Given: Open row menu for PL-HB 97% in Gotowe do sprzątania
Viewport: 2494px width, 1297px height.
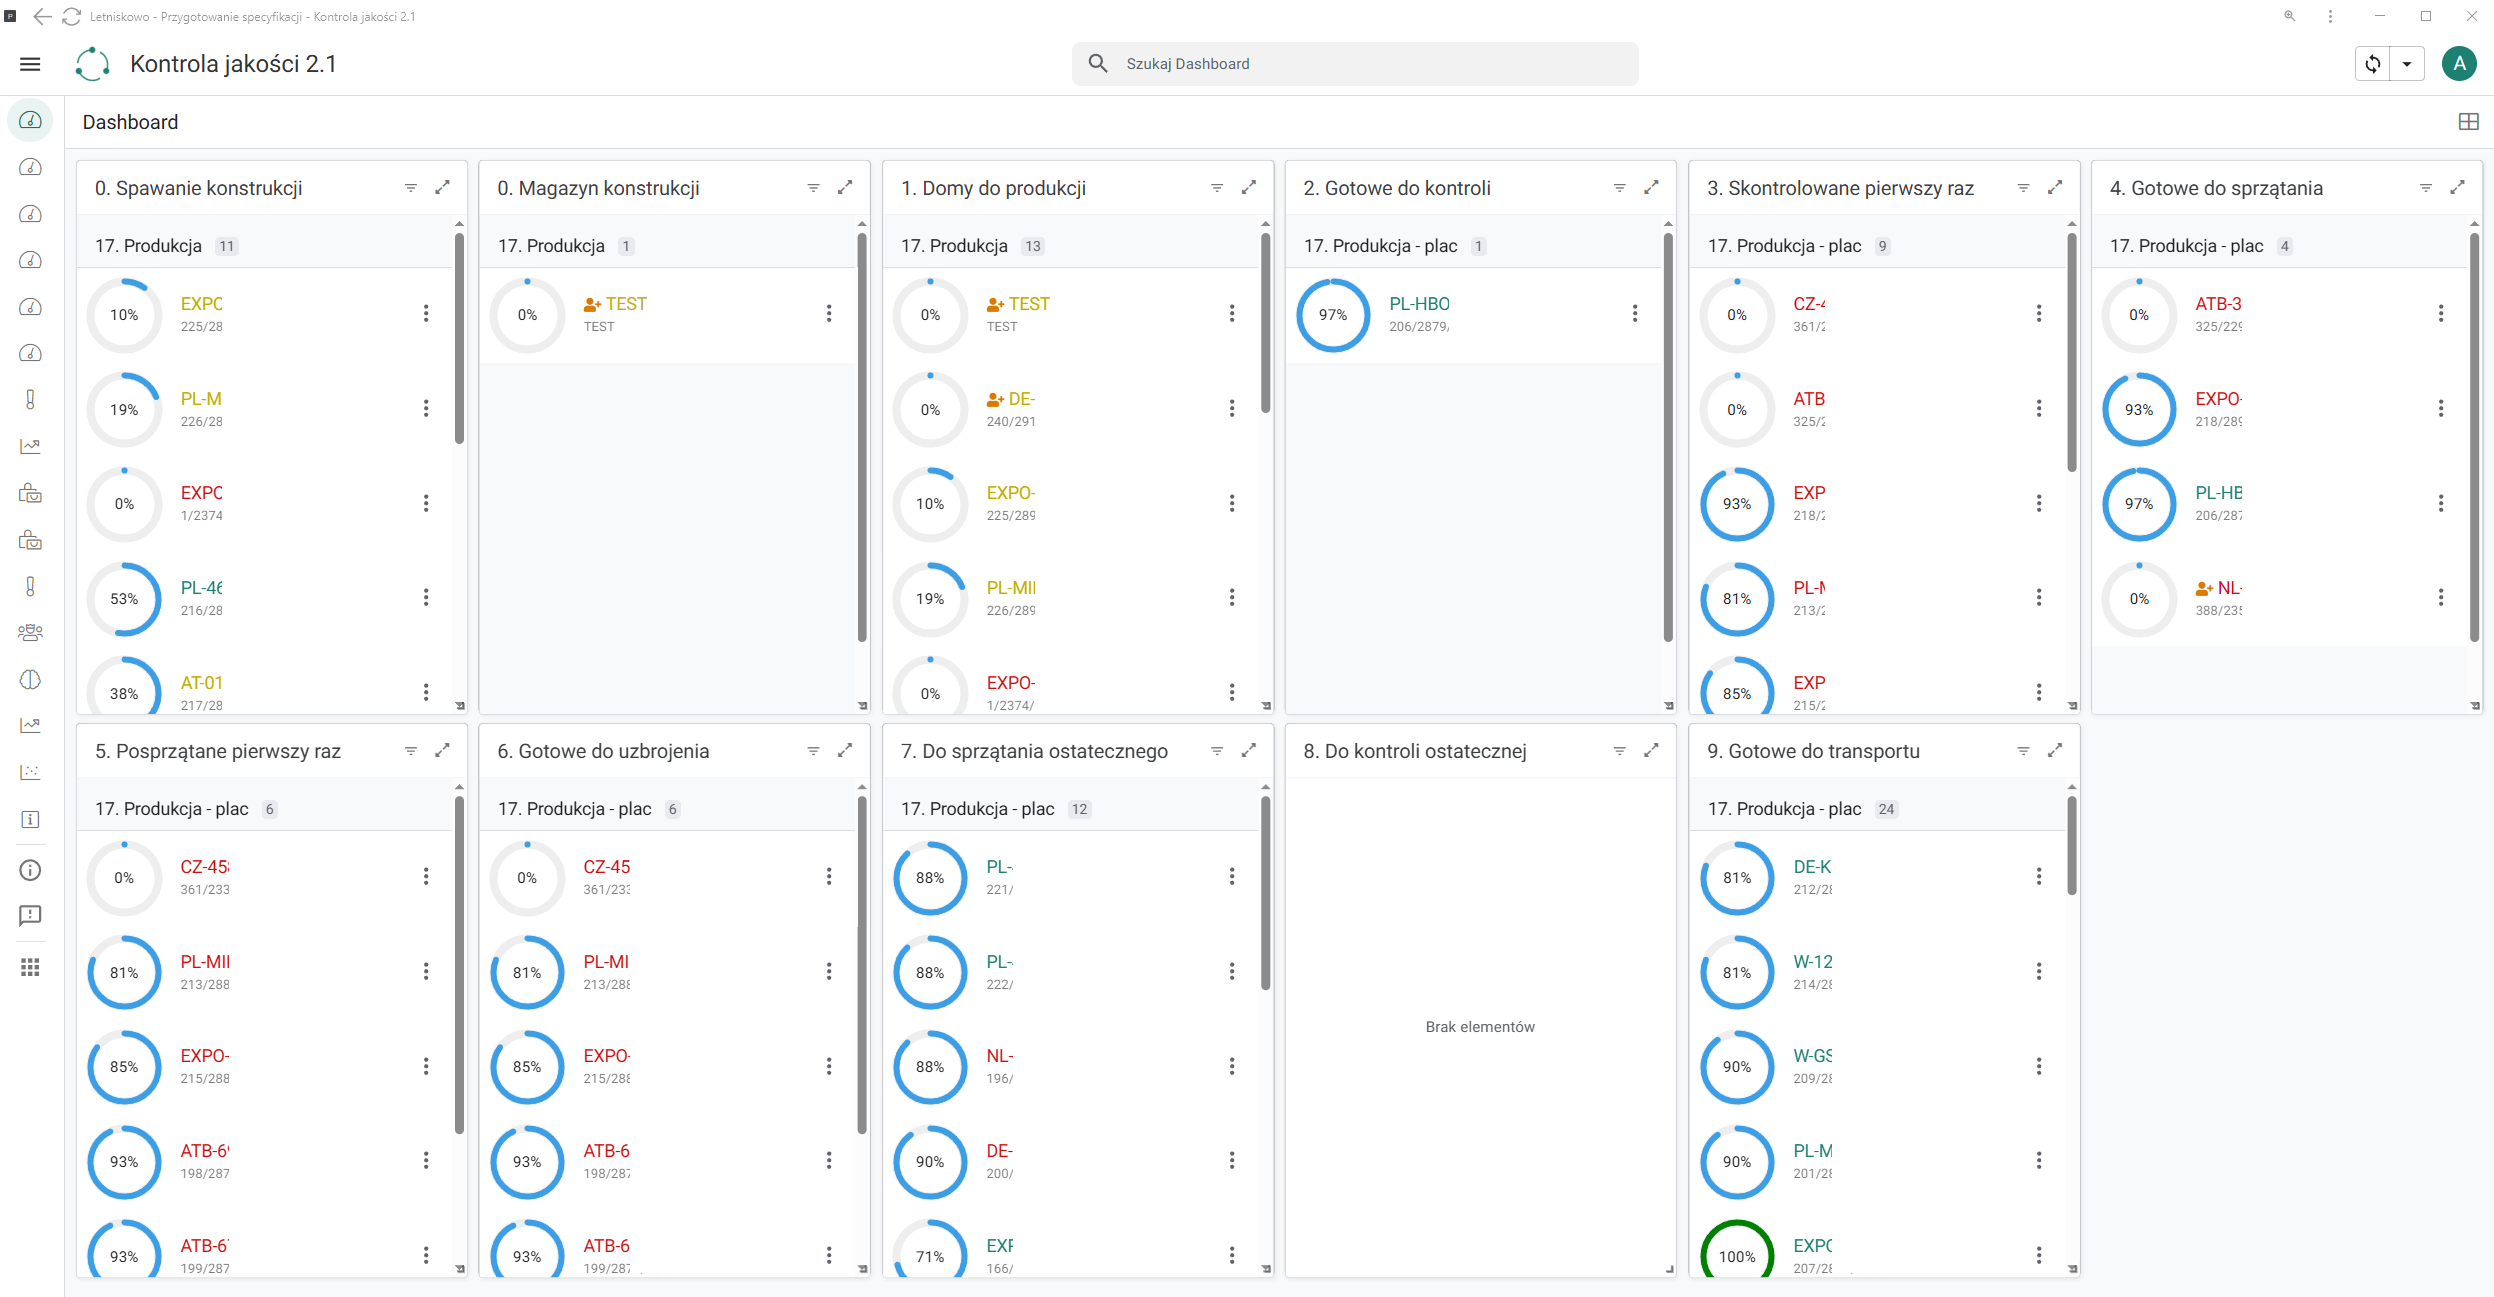Looking at the screenshot, I should (2441, 503).
